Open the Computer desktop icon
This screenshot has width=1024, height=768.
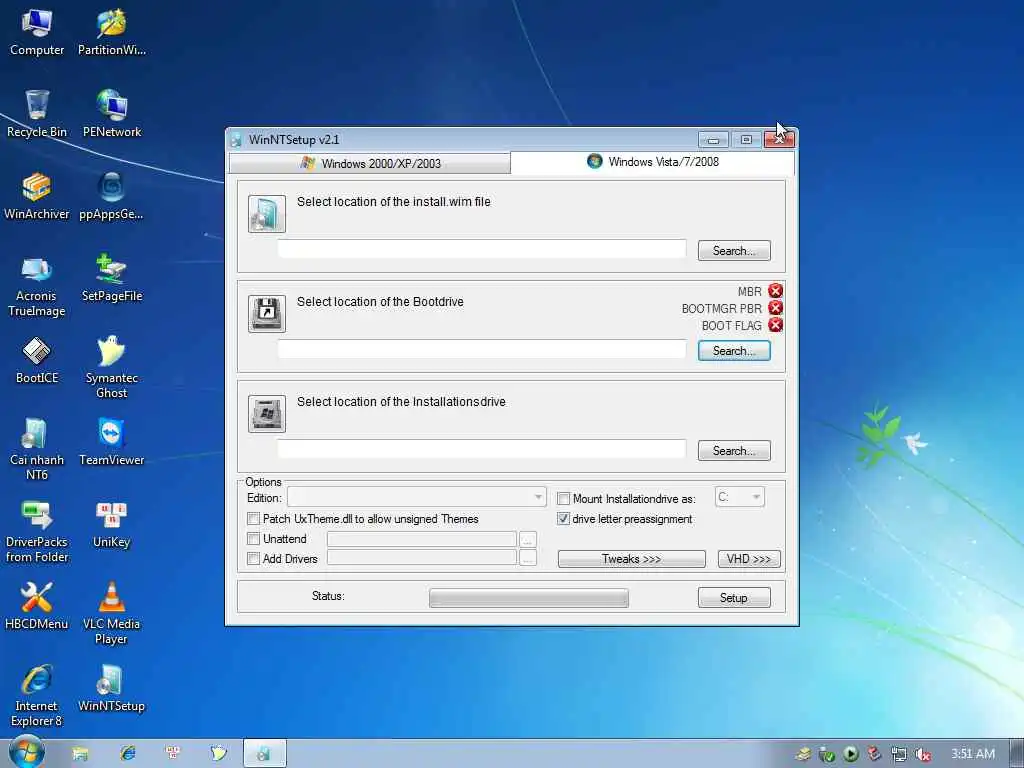pos(37,33)
